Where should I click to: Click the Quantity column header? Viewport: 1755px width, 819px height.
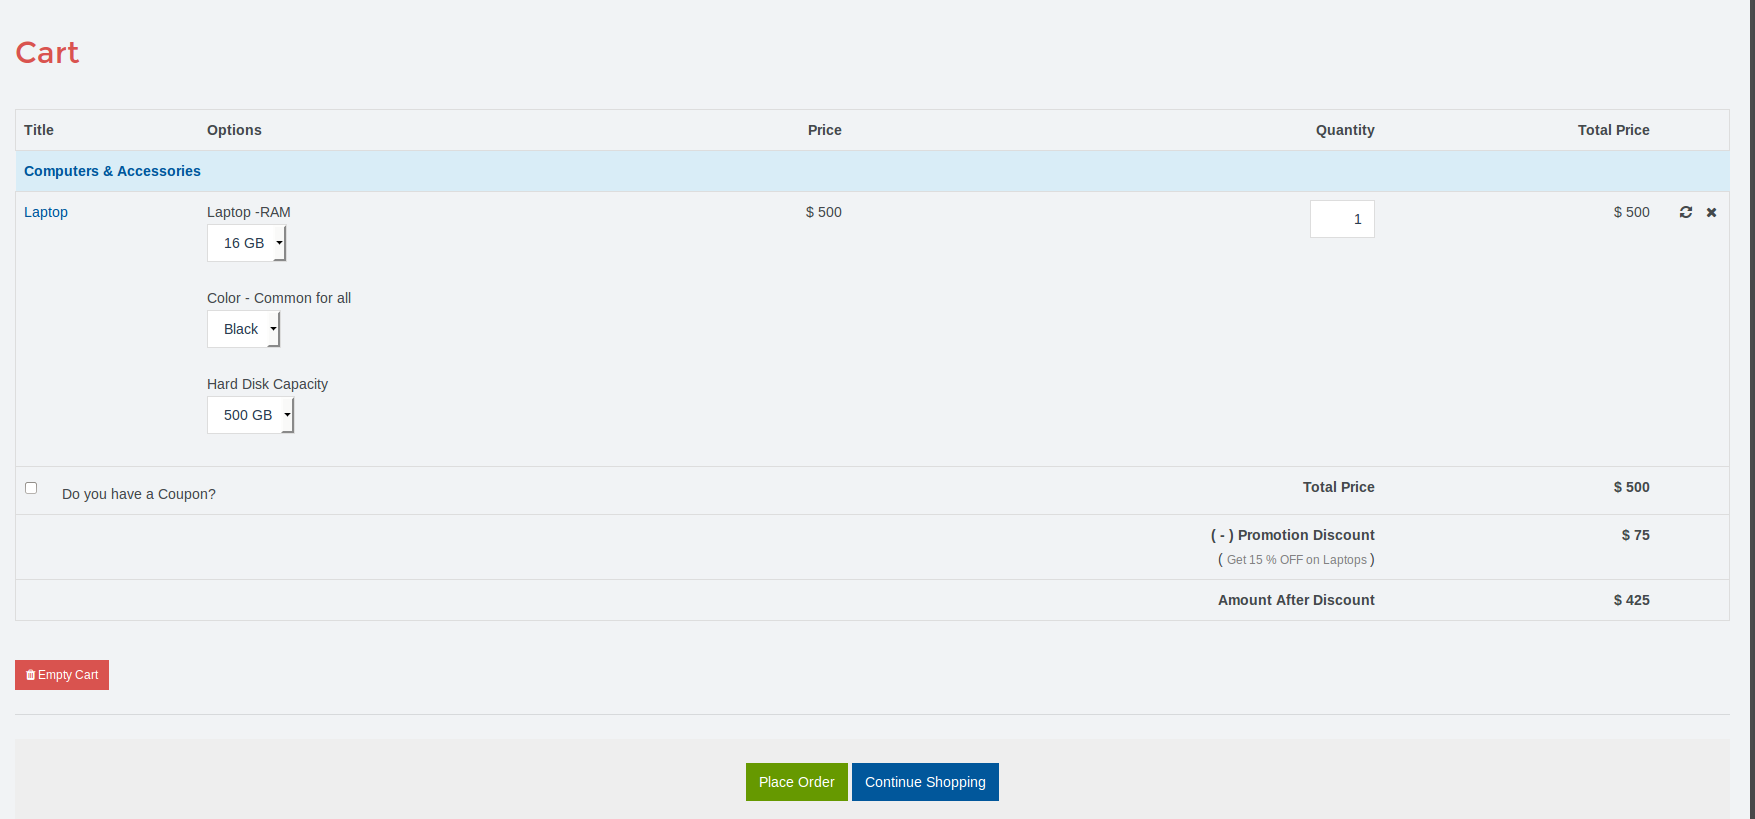[1344, 130]
